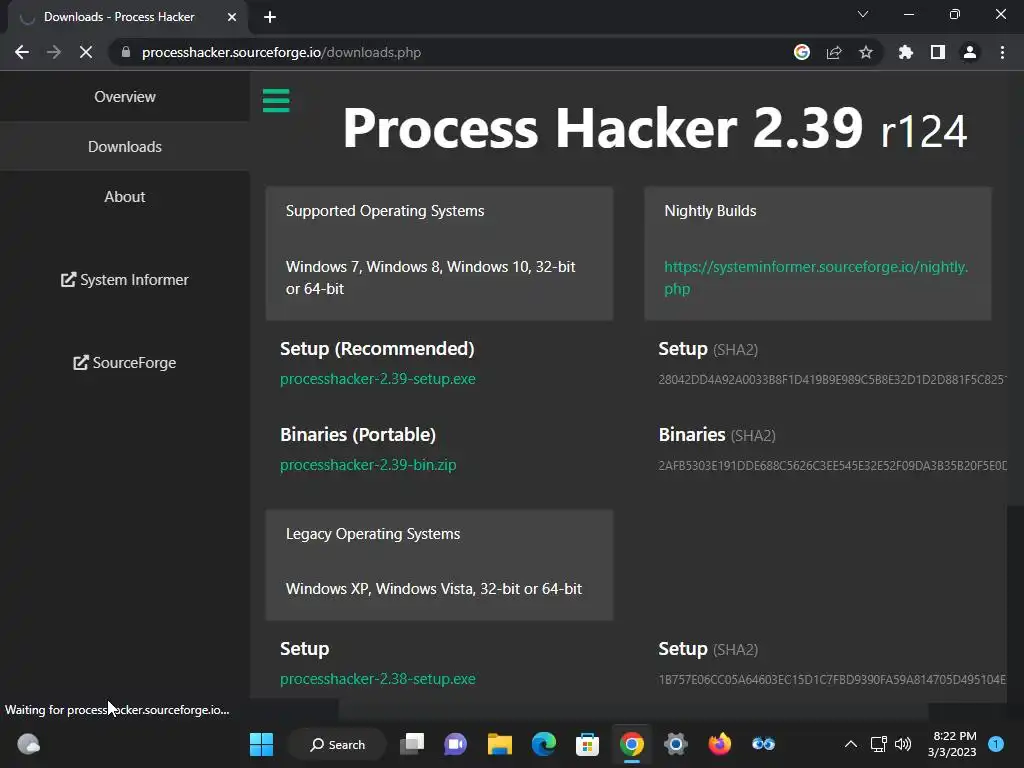Launch Microsoft Edge from the taskbar
This screenshot has width=1024, height=768.
coord(543,744)
